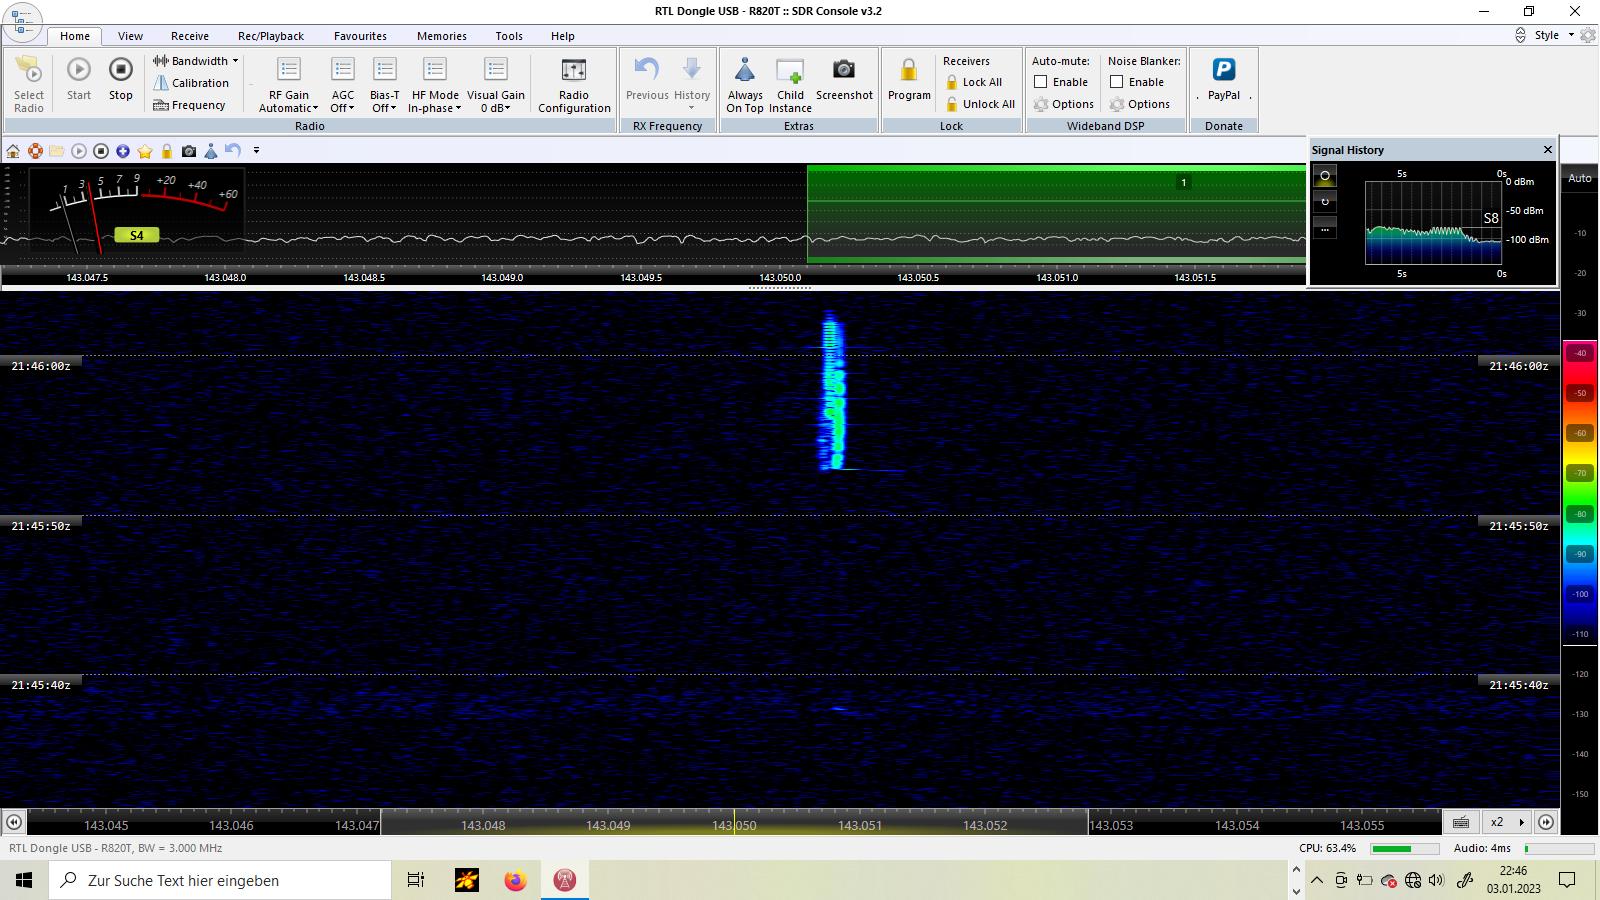Image resolution: width=1600 pixels, height=900 pixels.
Task: Click the favourites star icon in quick toolbar
Action: coord(145,151)
